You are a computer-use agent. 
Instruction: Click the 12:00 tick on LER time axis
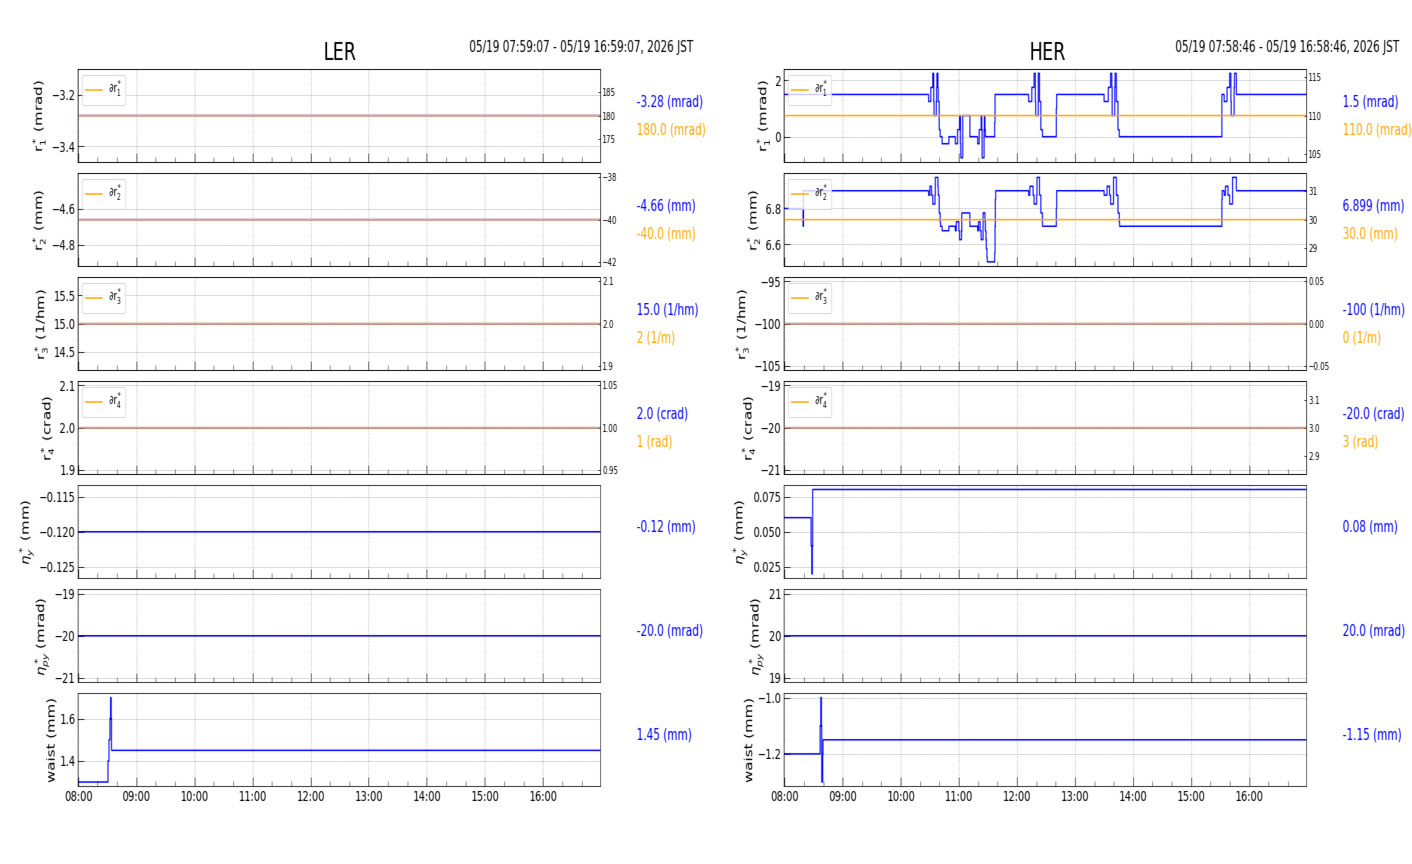pos(311,797)
